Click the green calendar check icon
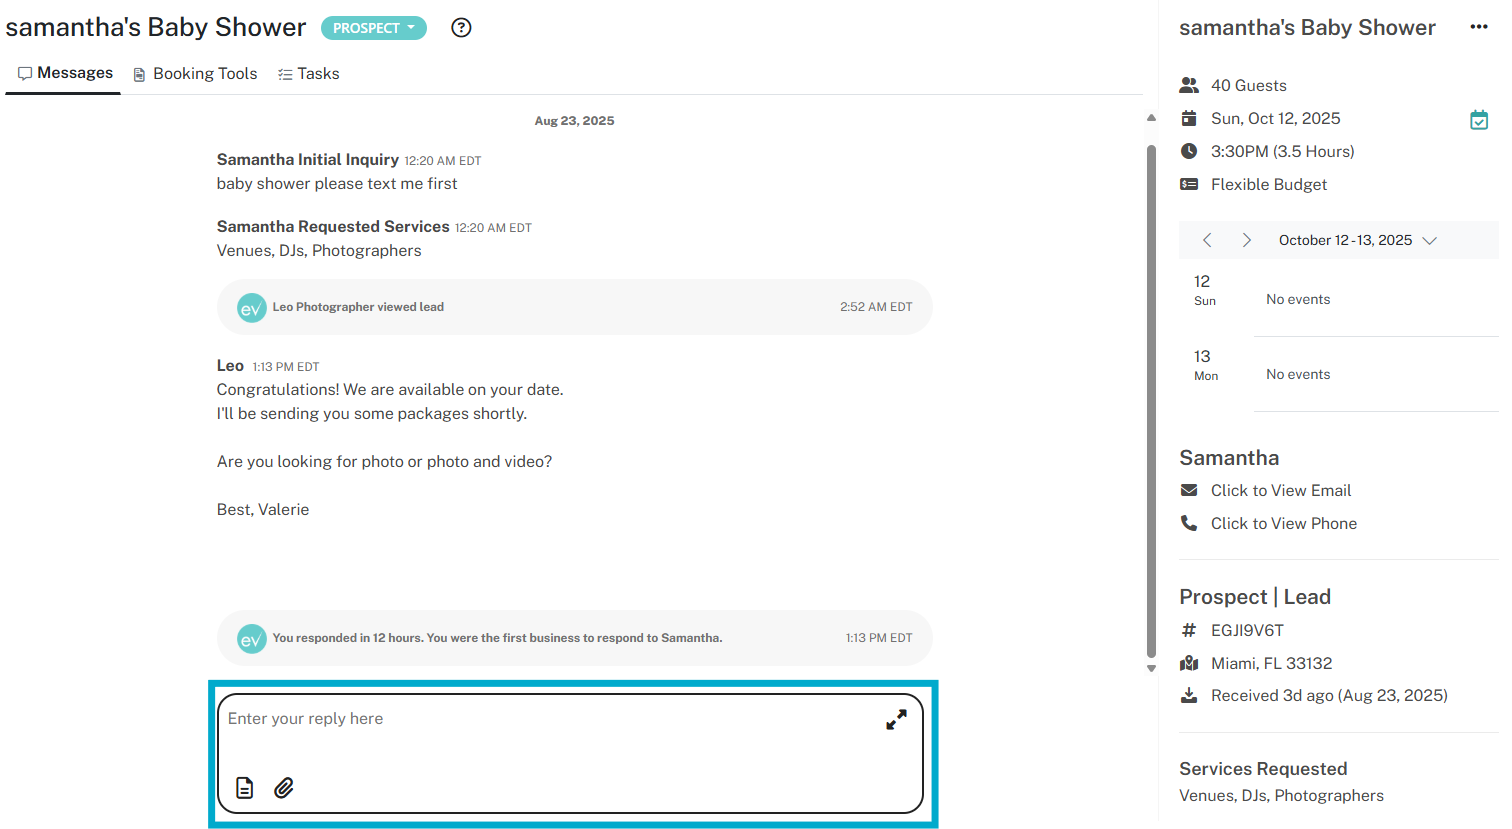The image size is (1512, 829). (1479, 120)
